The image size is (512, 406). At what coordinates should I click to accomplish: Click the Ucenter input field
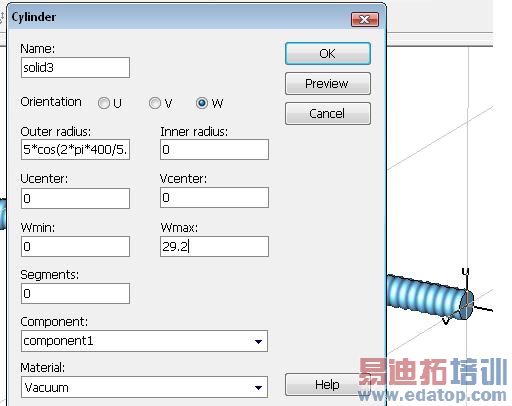[75, 198]
